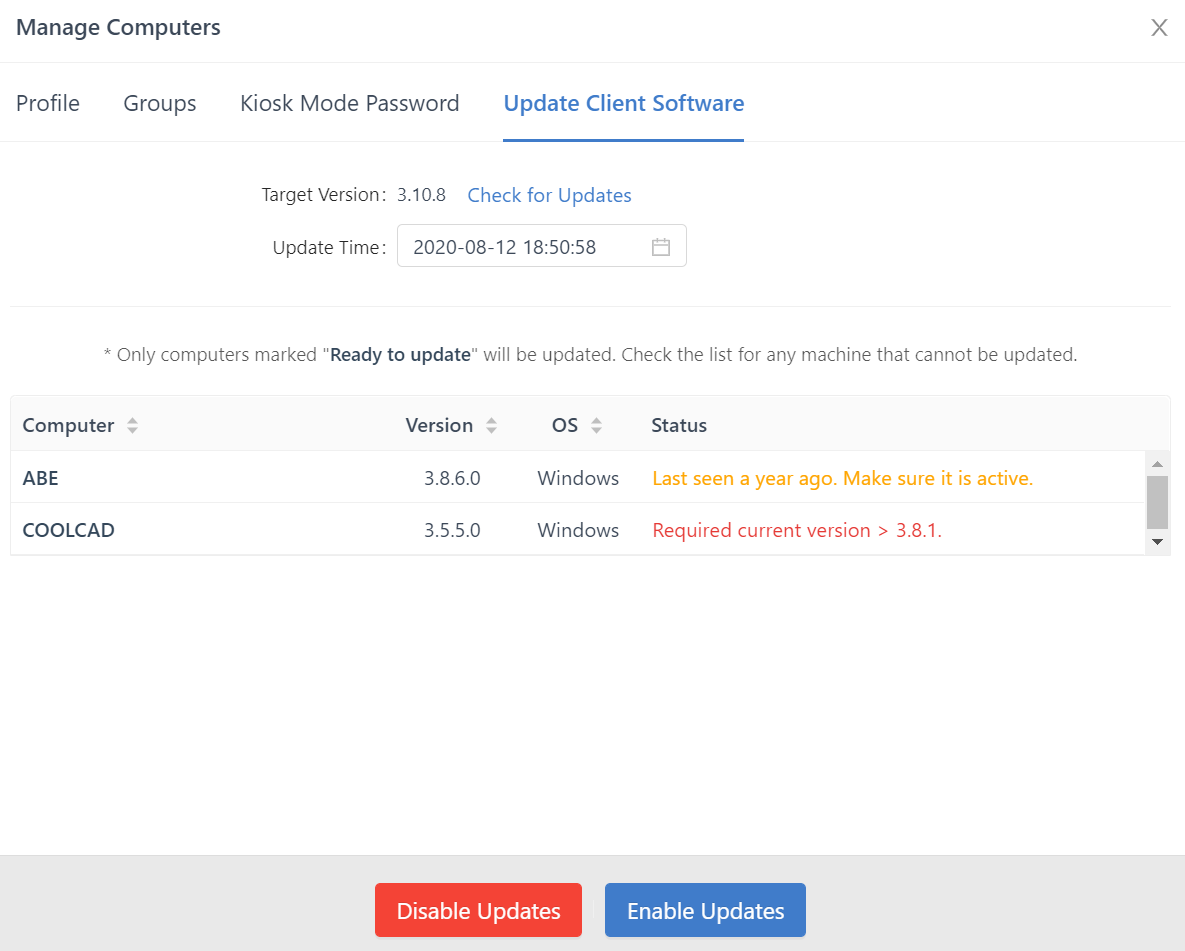Click the scrollbar down arrow in the computer list
The height and width of the screenshot is (951, 1185).
pyautogui.click(x=1158, y=542)
